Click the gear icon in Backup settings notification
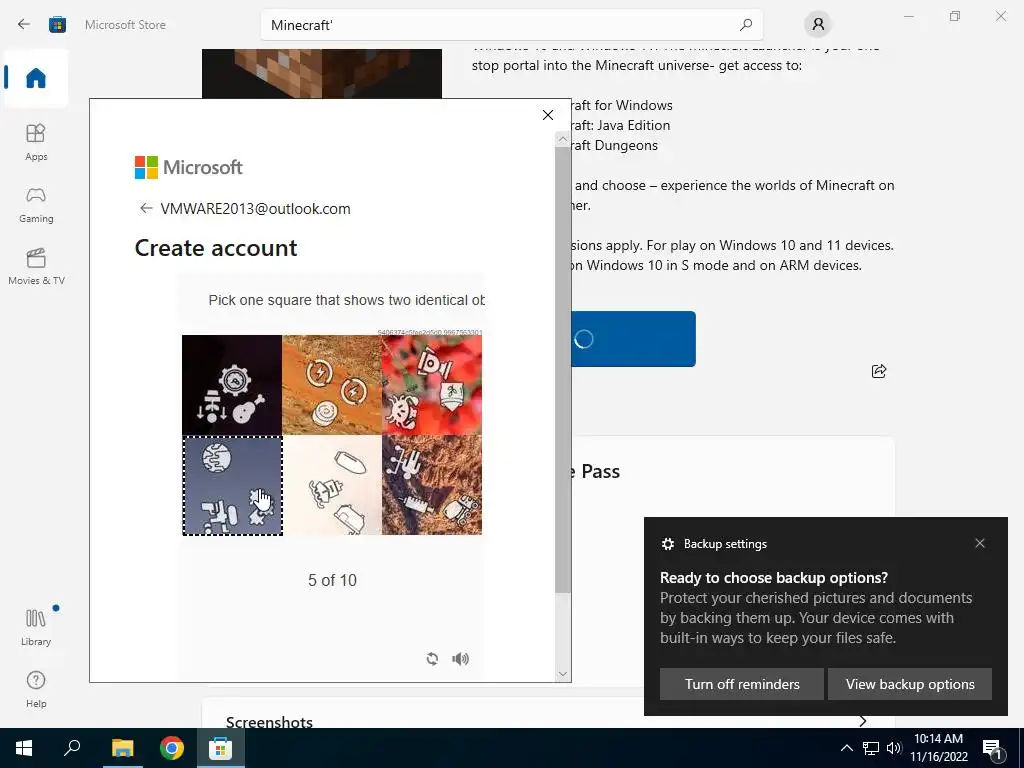1024x768 pixels. pyautogui.click(x=667, y=544)
